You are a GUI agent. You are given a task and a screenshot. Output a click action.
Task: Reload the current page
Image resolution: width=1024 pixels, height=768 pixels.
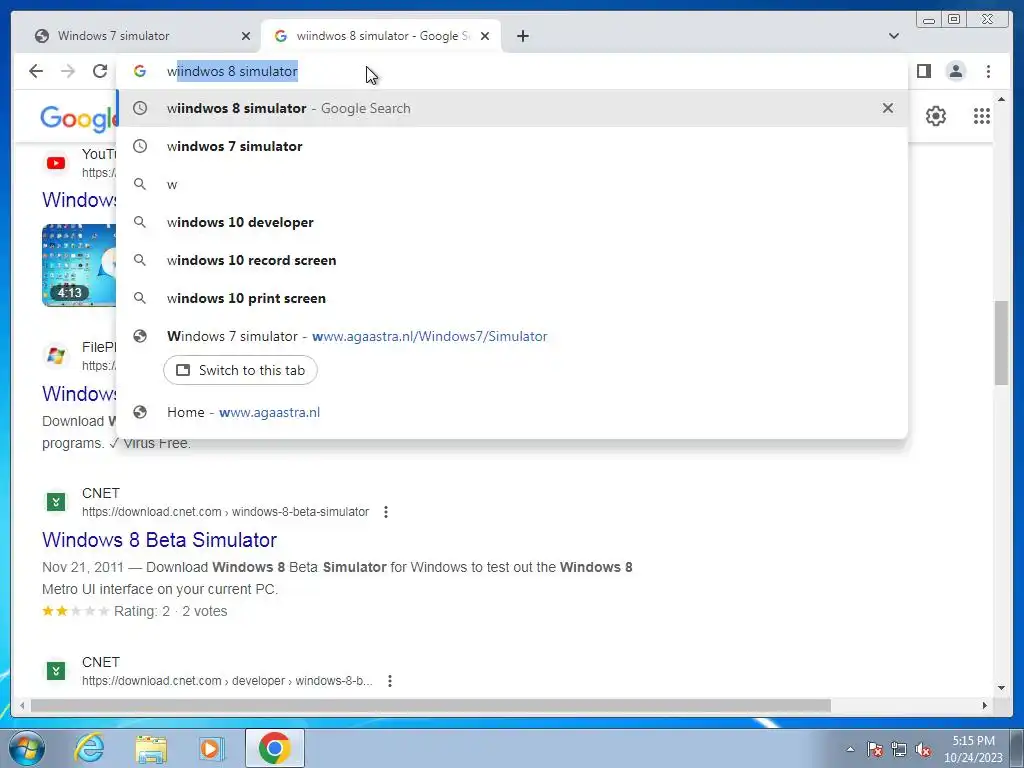(x=99, y=71)
